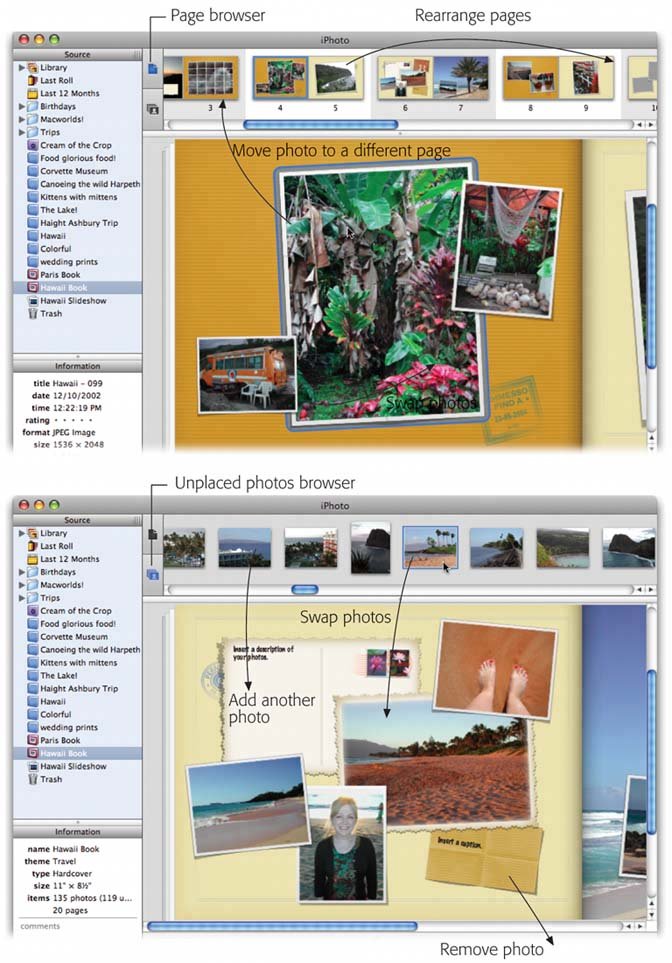
Task: Select Corvette Museum album in the top window
Action: pos(74,171)
